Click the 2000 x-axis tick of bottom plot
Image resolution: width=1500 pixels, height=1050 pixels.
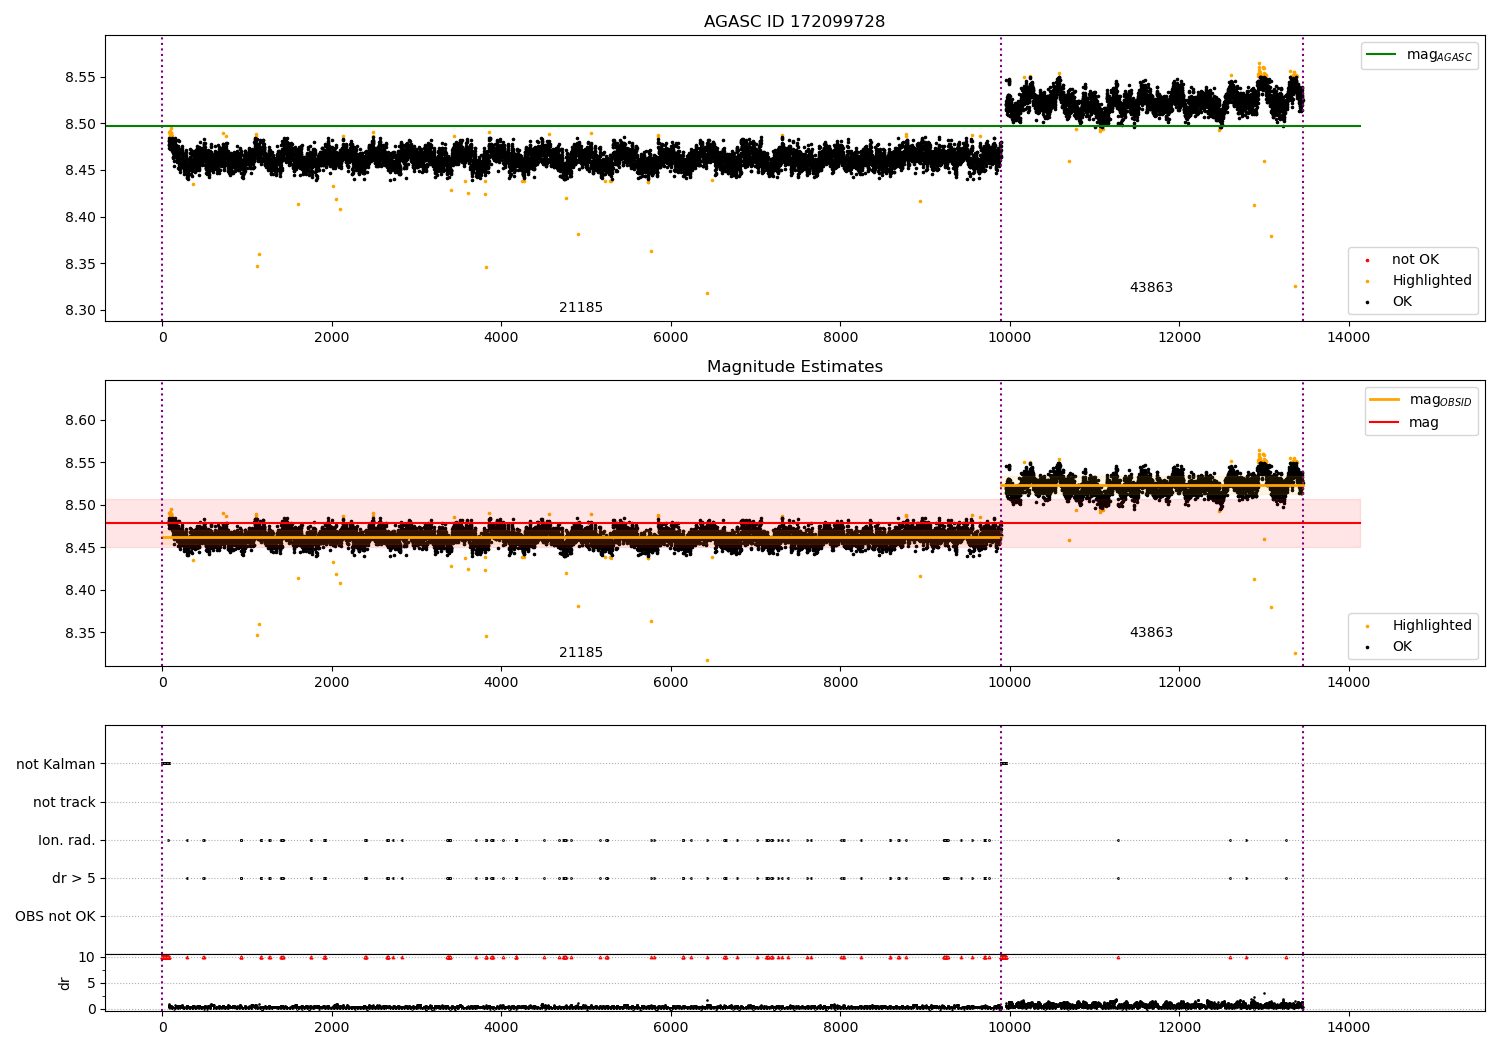pos(332,1027)
